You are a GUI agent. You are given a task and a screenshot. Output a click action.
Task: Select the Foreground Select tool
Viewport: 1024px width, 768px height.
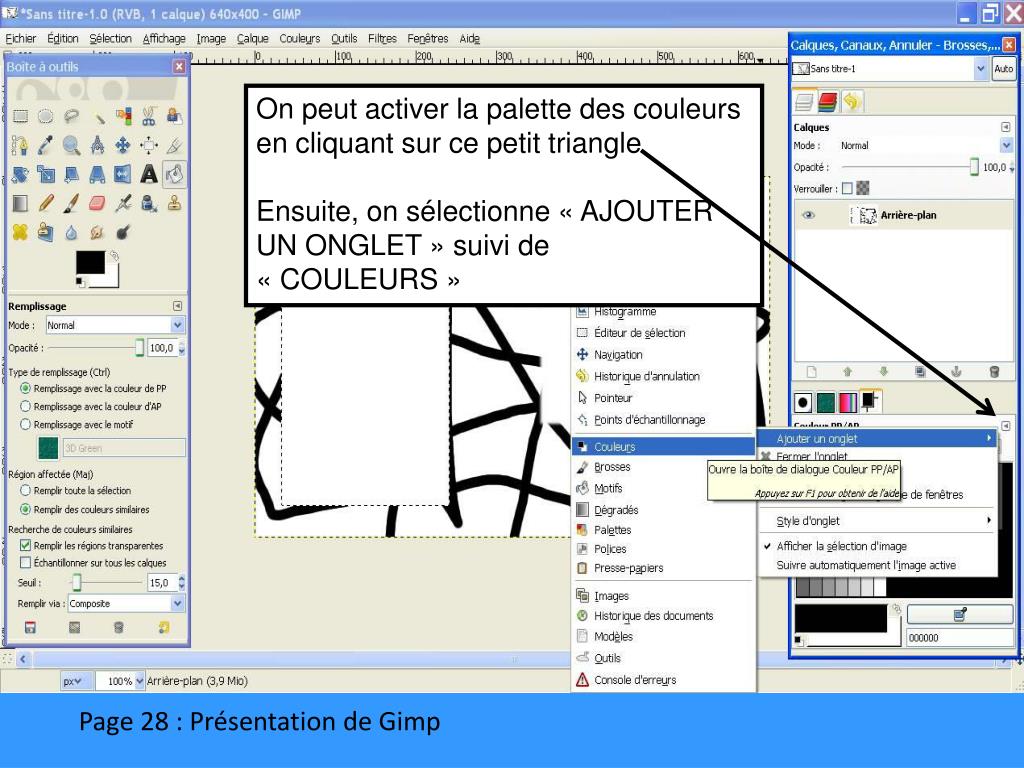pos(174,116)
